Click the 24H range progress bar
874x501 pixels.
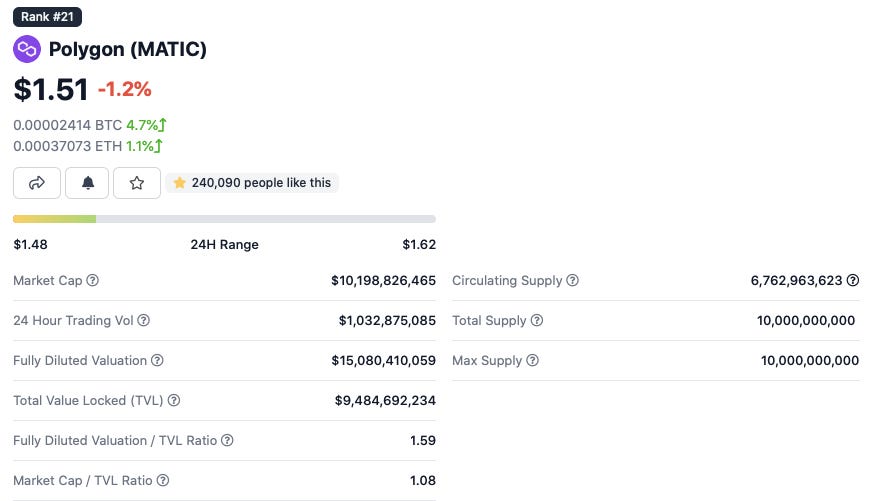[224, 218]
